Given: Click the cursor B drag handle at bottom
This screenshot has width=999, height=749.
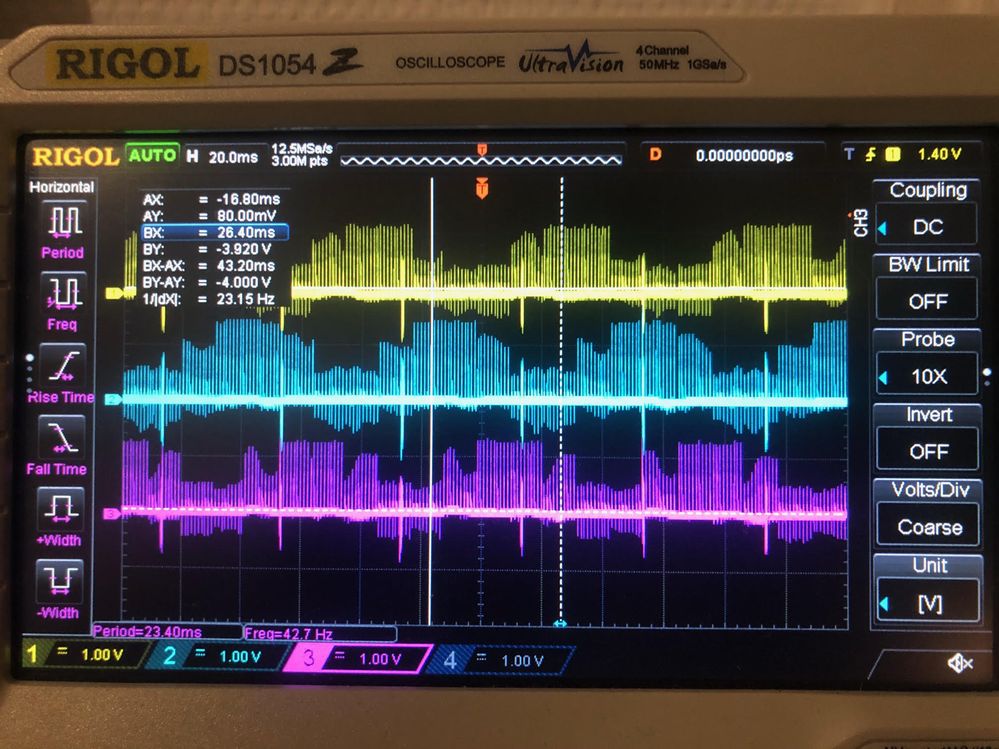Looking at the screenshot, I should click(x=560, y=623).
